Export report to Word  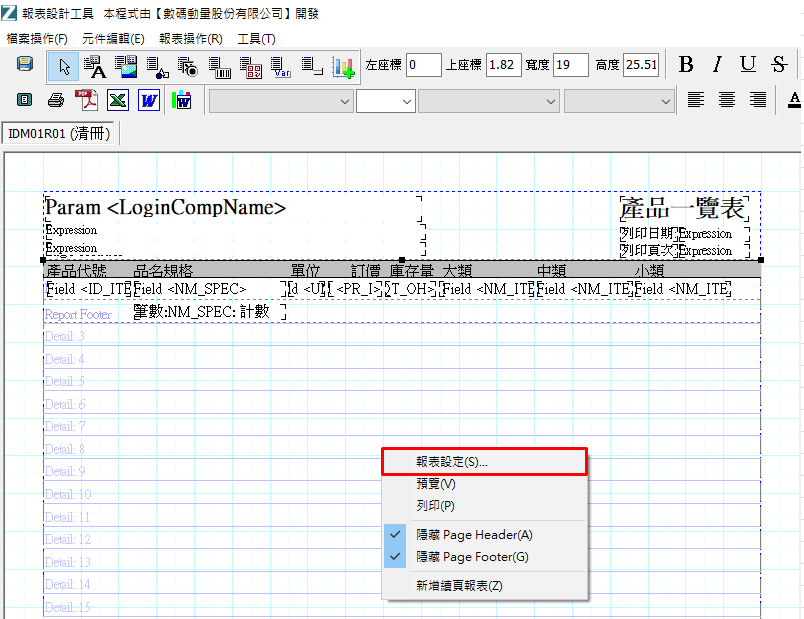[x=149, y=100]
